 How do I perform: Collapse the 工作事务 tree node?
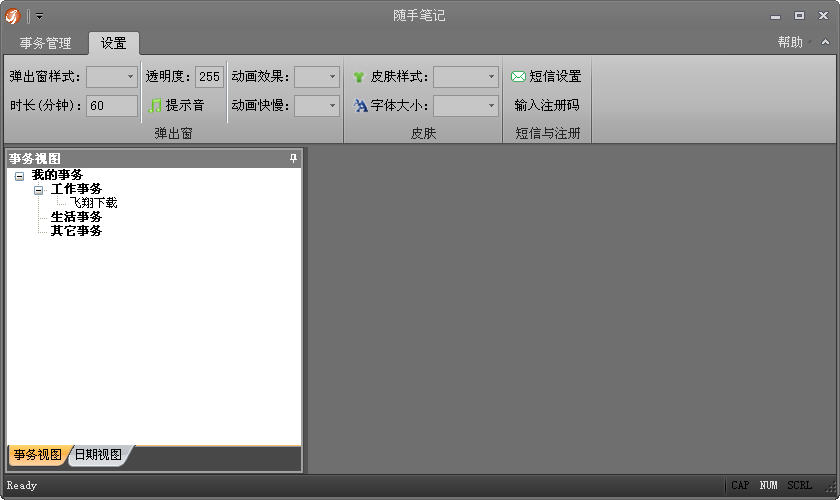[x=39, y=190]
